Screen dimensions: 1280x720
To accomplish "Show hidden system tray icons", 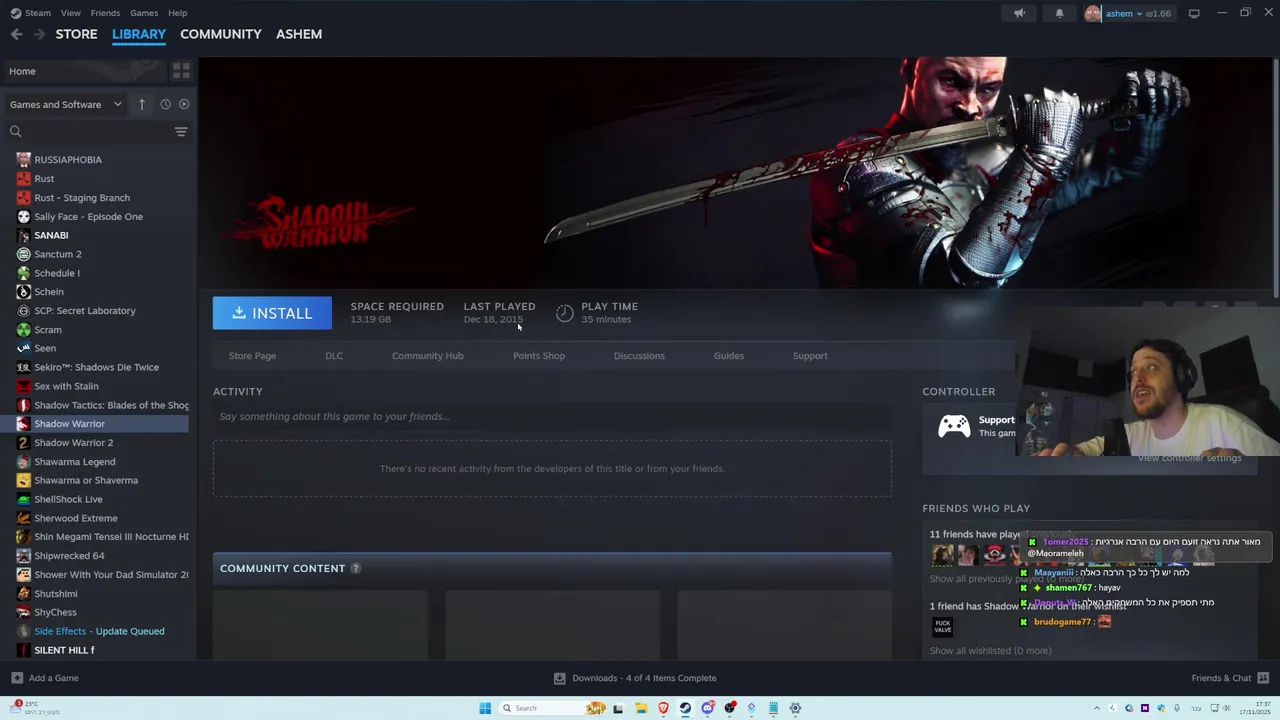I will point(1097,708).
